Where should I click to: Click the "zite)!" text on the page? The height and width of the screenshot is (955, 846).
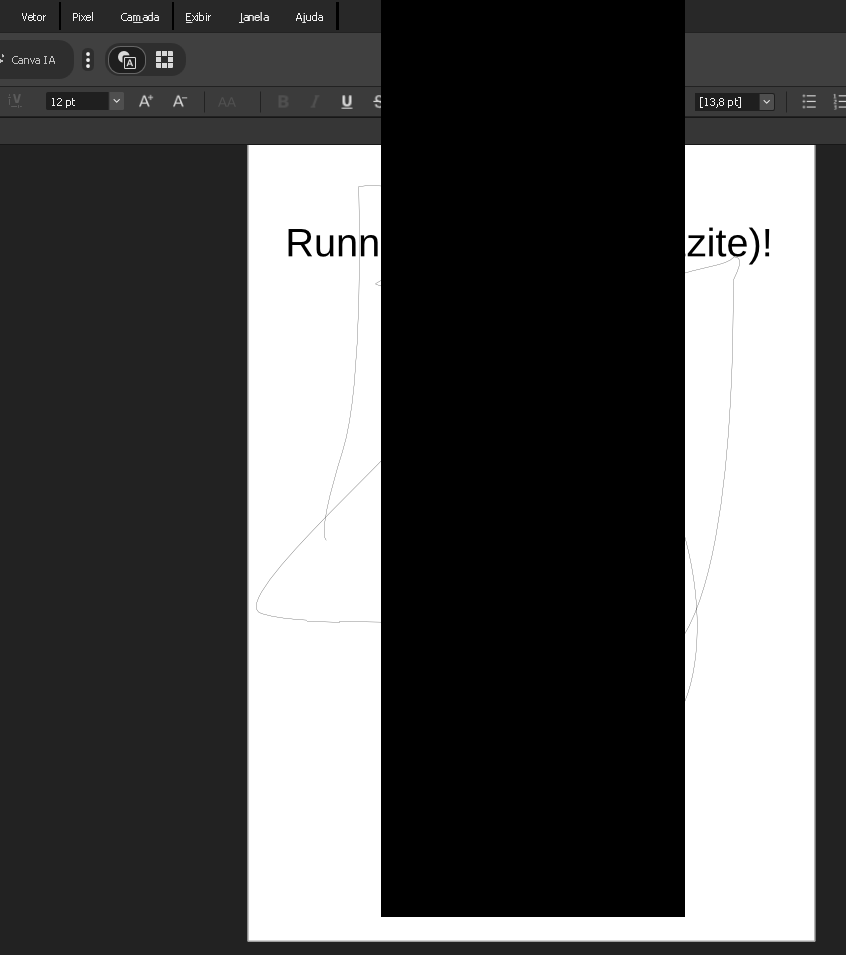tap(728, 244)
